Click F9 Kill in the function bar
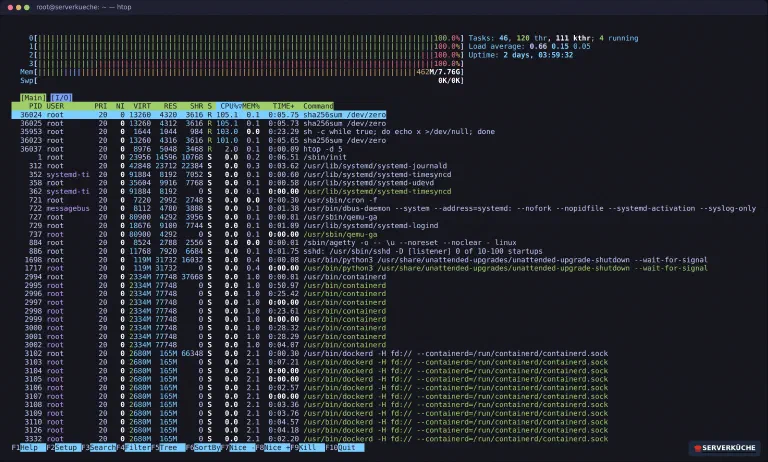This screenshot has height=462, width=768. tap(308, 447)
